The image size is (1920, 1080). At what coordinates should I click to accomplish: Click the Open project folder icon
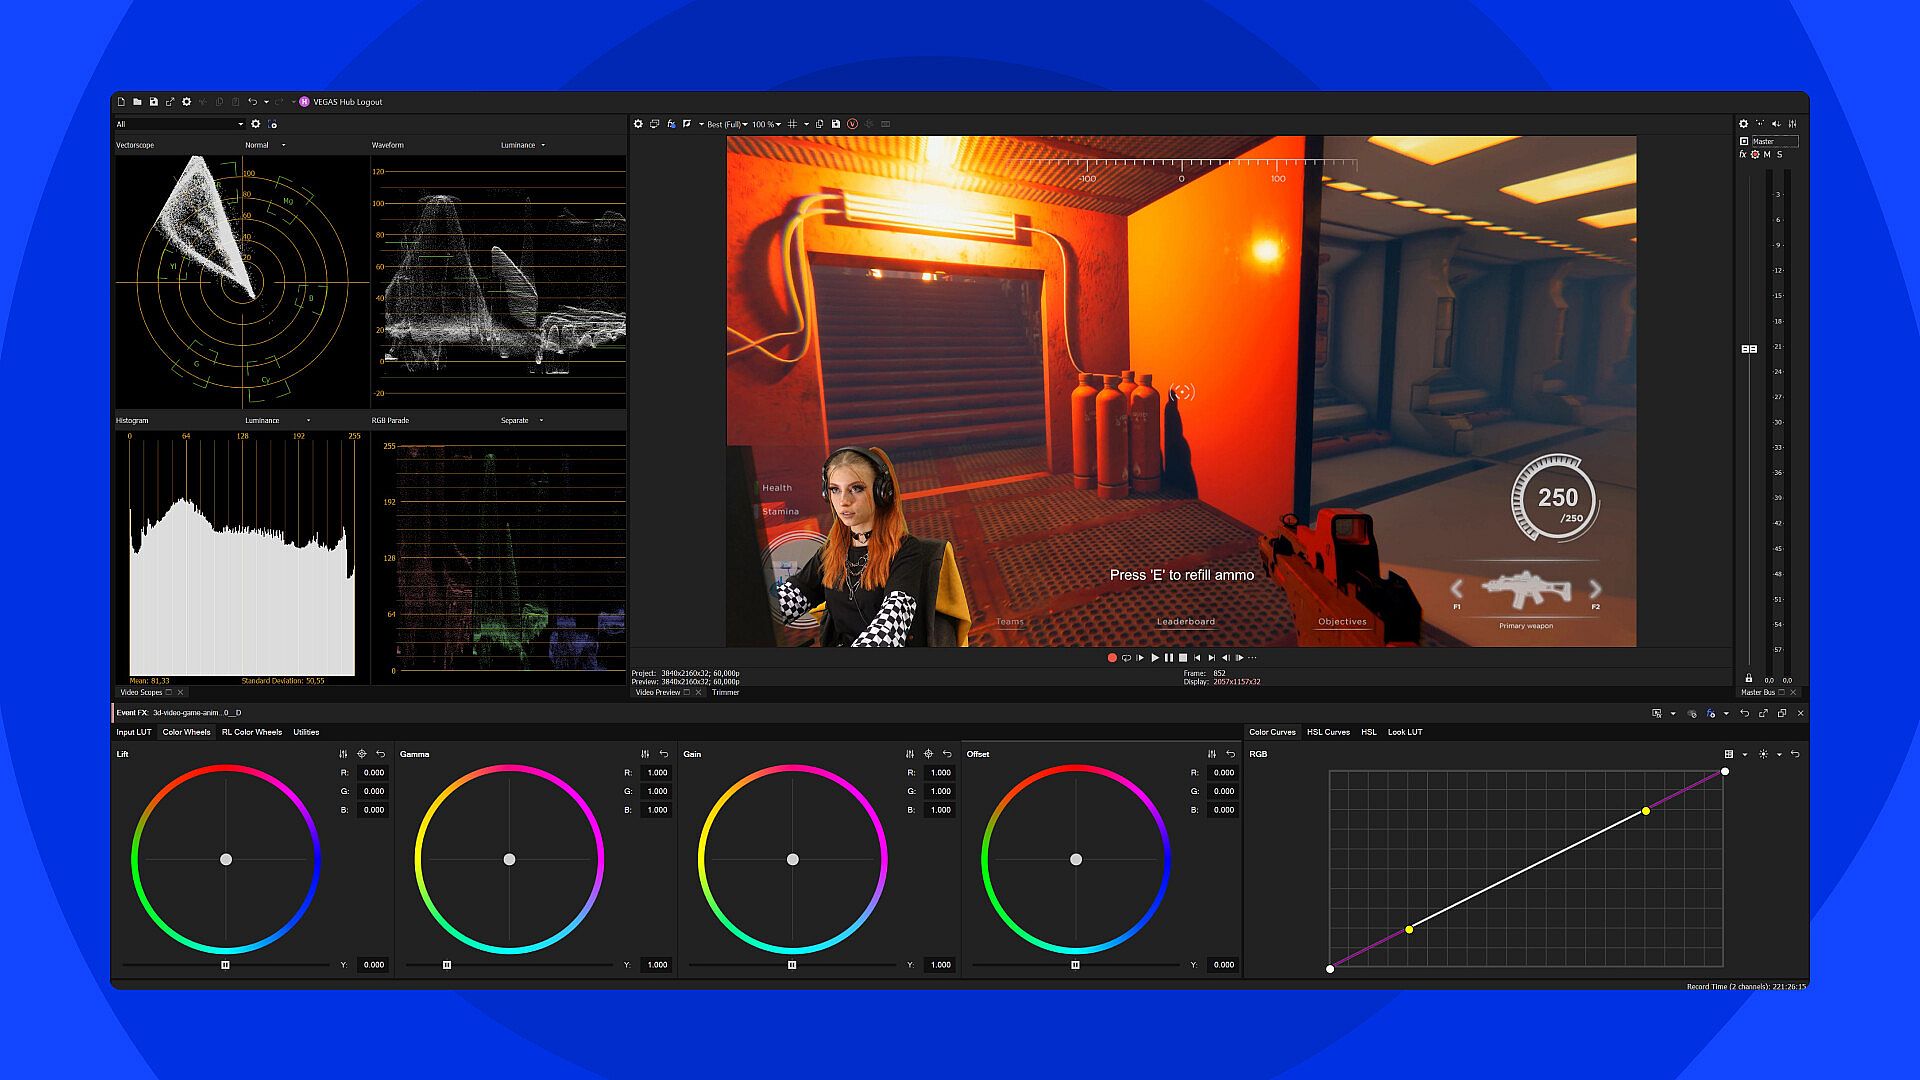tap(137, 102)
